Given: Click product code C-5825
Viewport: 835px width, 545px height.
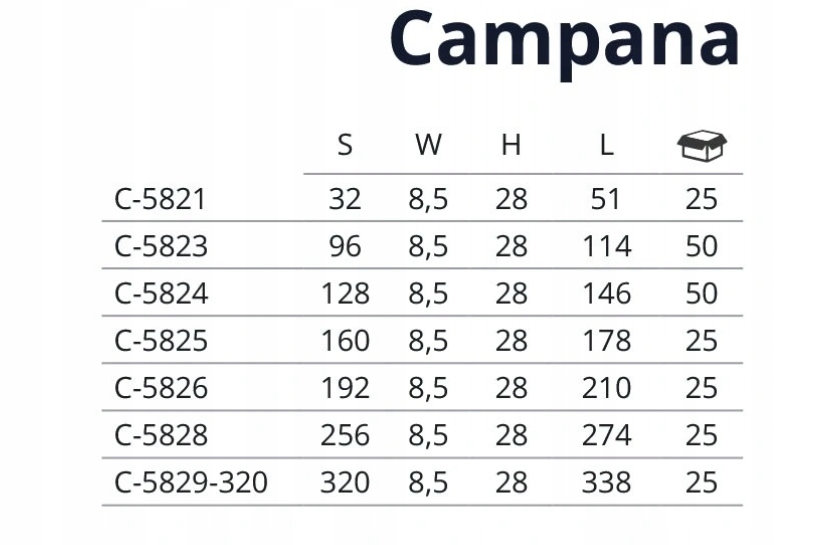Looking at the screenshot, I should [161, 341].
